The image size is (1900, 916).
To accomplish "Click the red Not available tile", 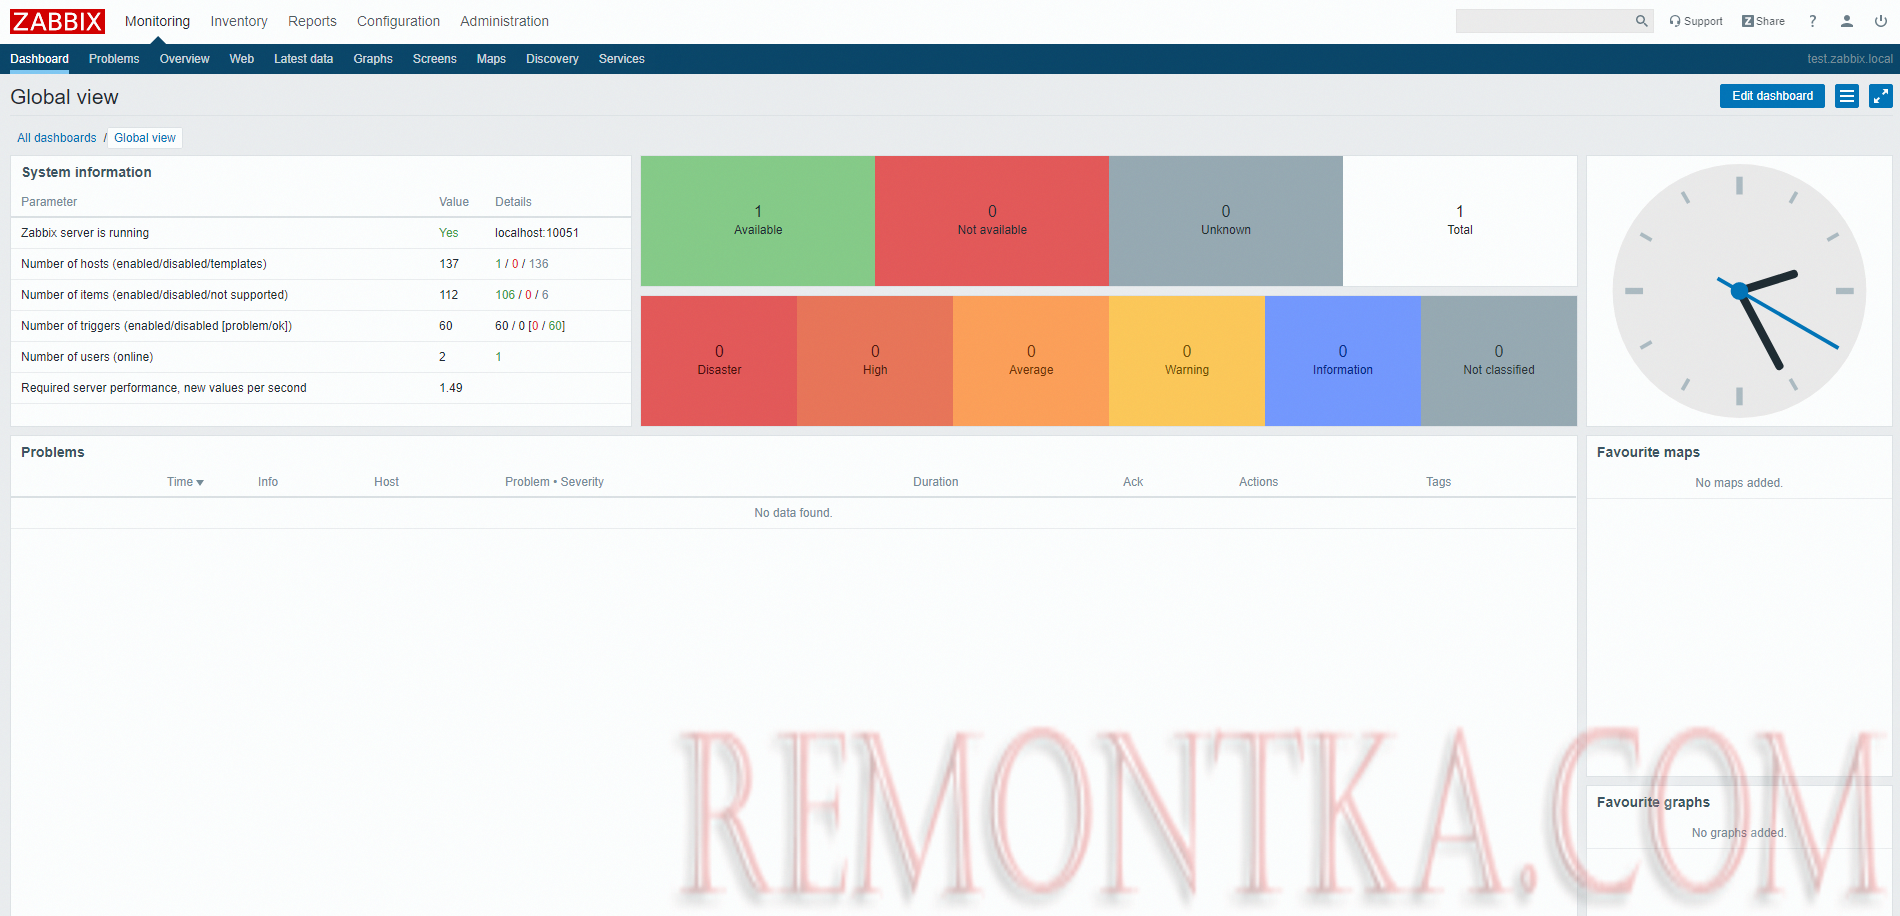I will pos(992,221).
